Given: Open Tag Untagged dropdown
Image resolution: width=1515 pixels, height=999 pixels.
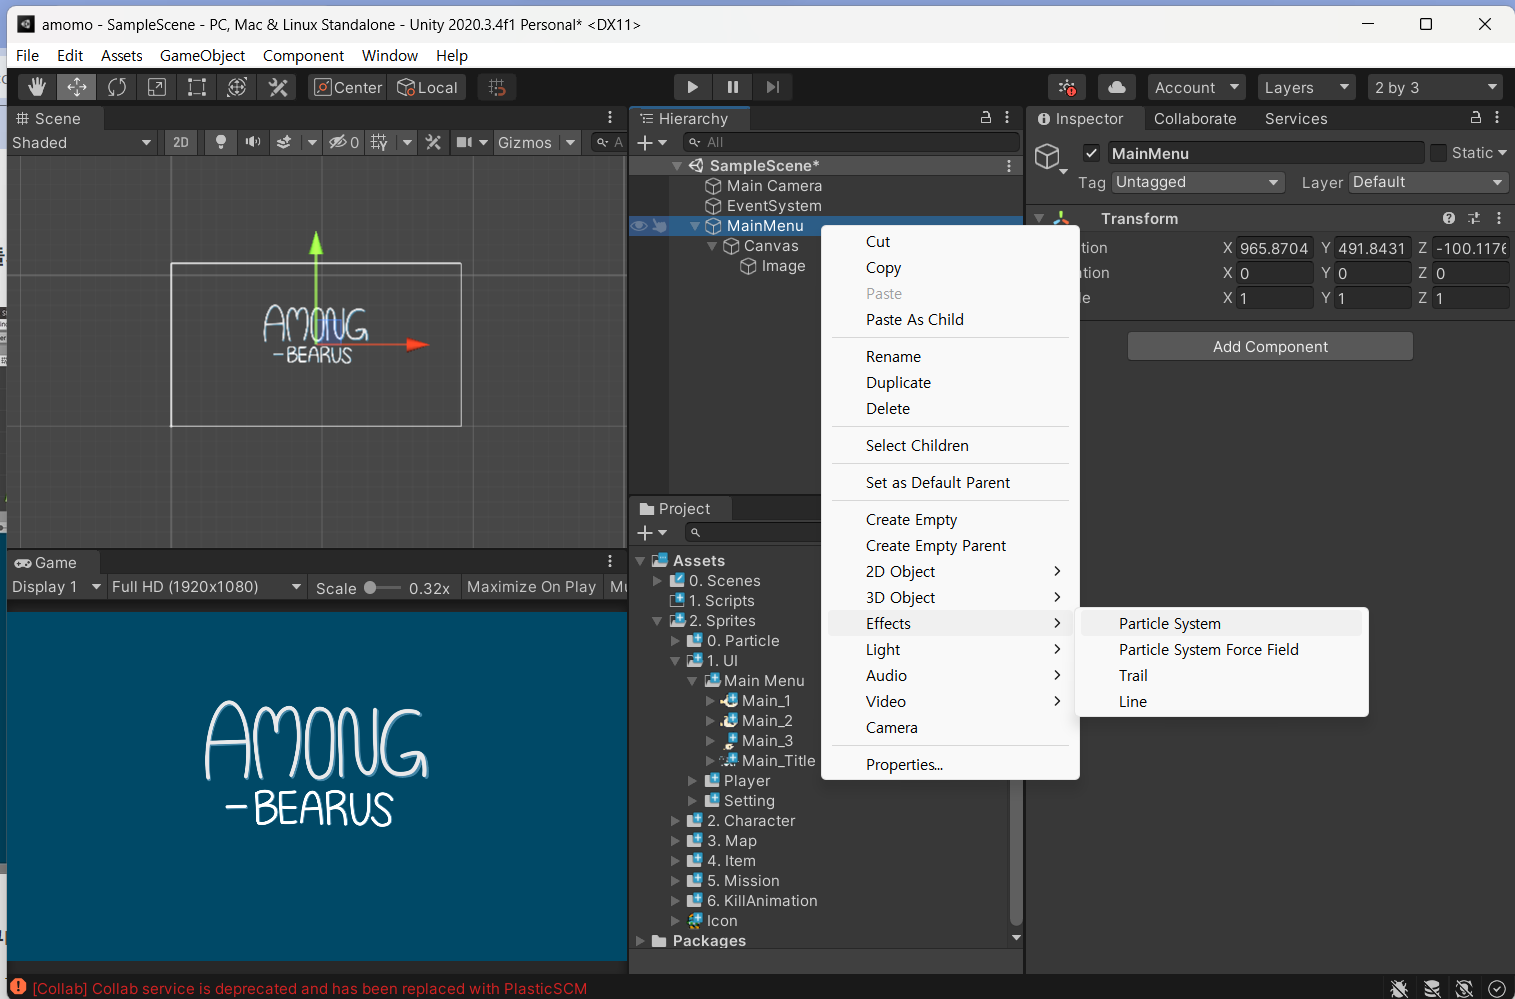Looking at the screenshot, I should pos(1198,182).
